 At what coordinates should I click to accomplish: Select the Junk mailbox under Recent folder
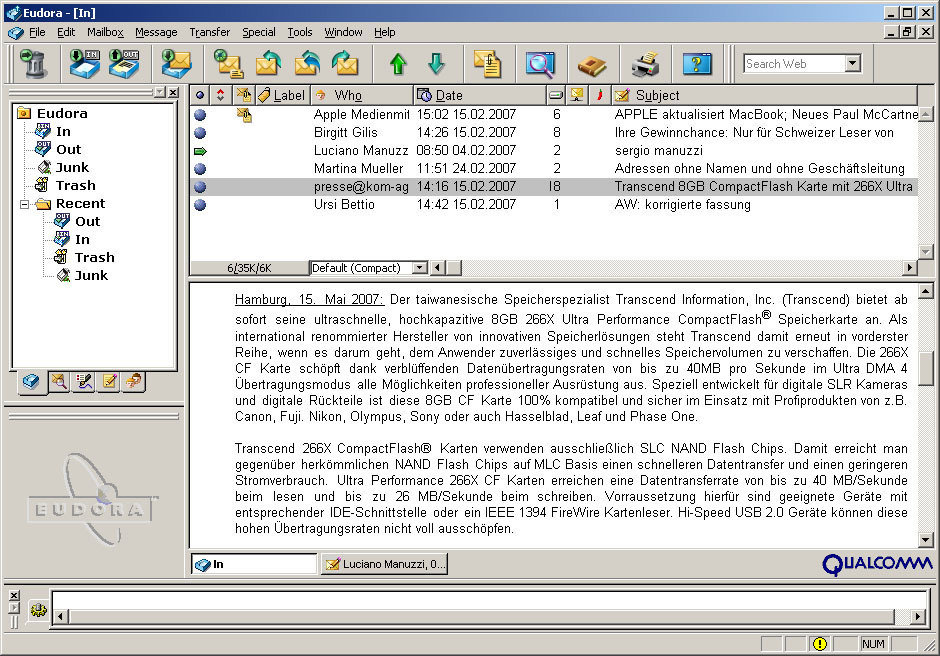point(91,275)
